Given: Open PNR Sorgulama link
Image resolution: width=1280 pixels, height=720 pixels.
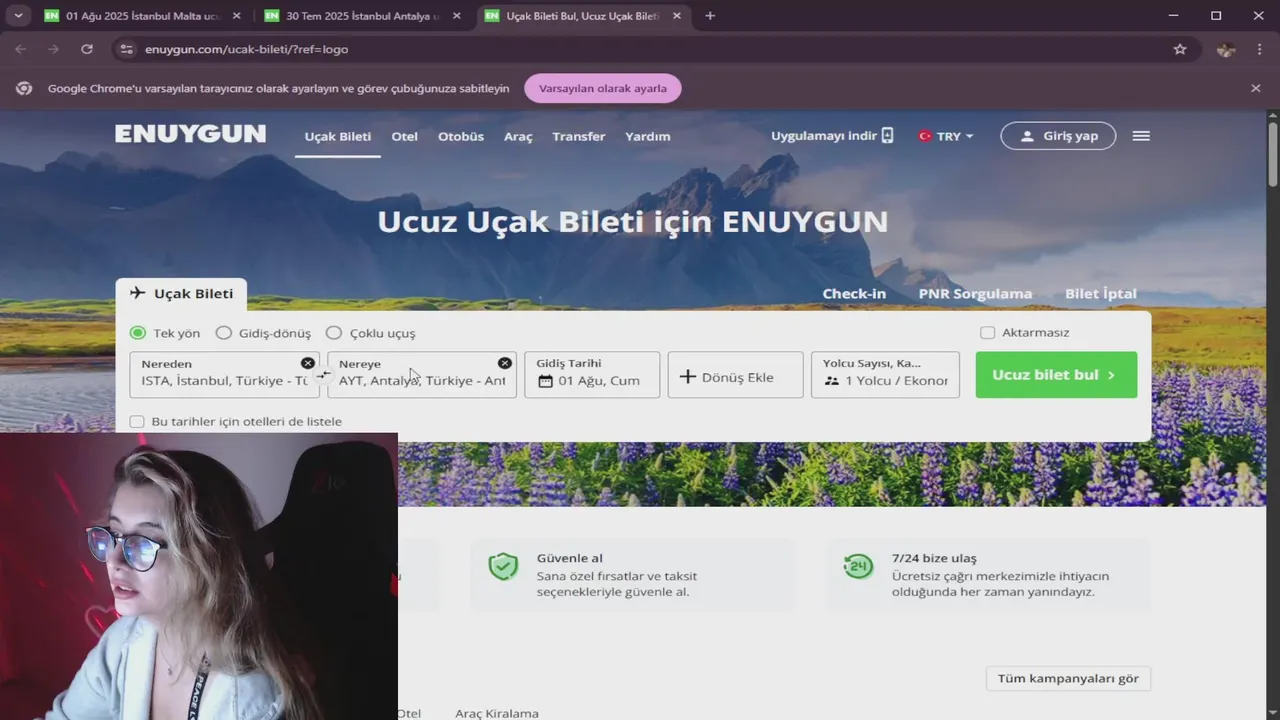Looking at the screenshot, I should coord(975,293).
